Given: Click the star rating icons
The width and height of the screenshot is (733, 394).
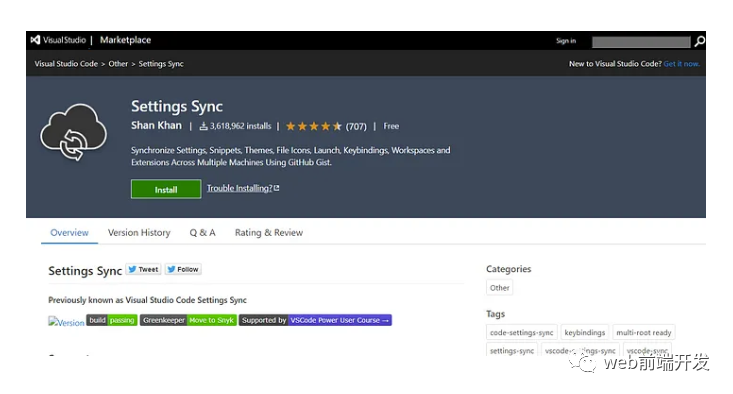Looking at the screenshot, I should pyautogui.click(x=314, y=126).
